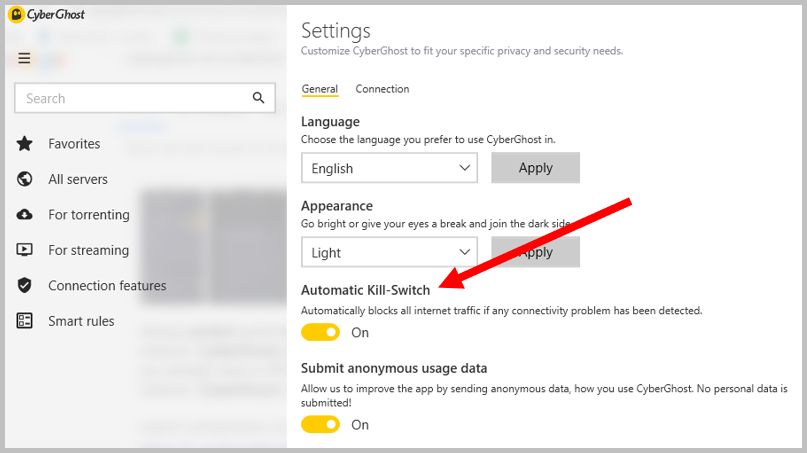Screen dimensions: 807x453
Task: Select All servers in sidebar
Action: pos(78,179)
